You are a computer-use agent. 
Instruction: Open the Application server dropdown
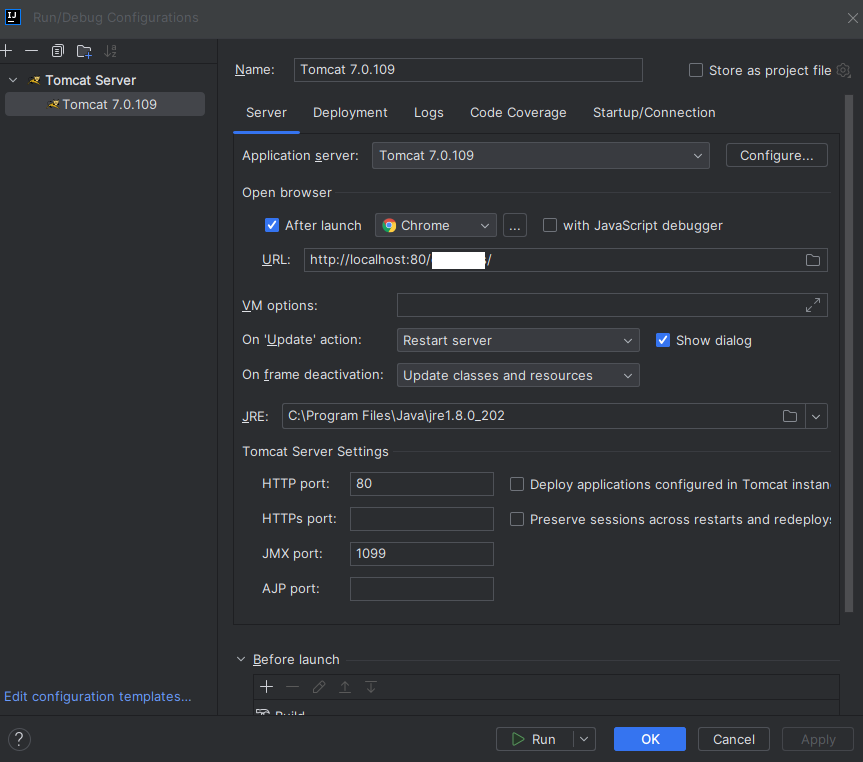click(x=540, y=156)
